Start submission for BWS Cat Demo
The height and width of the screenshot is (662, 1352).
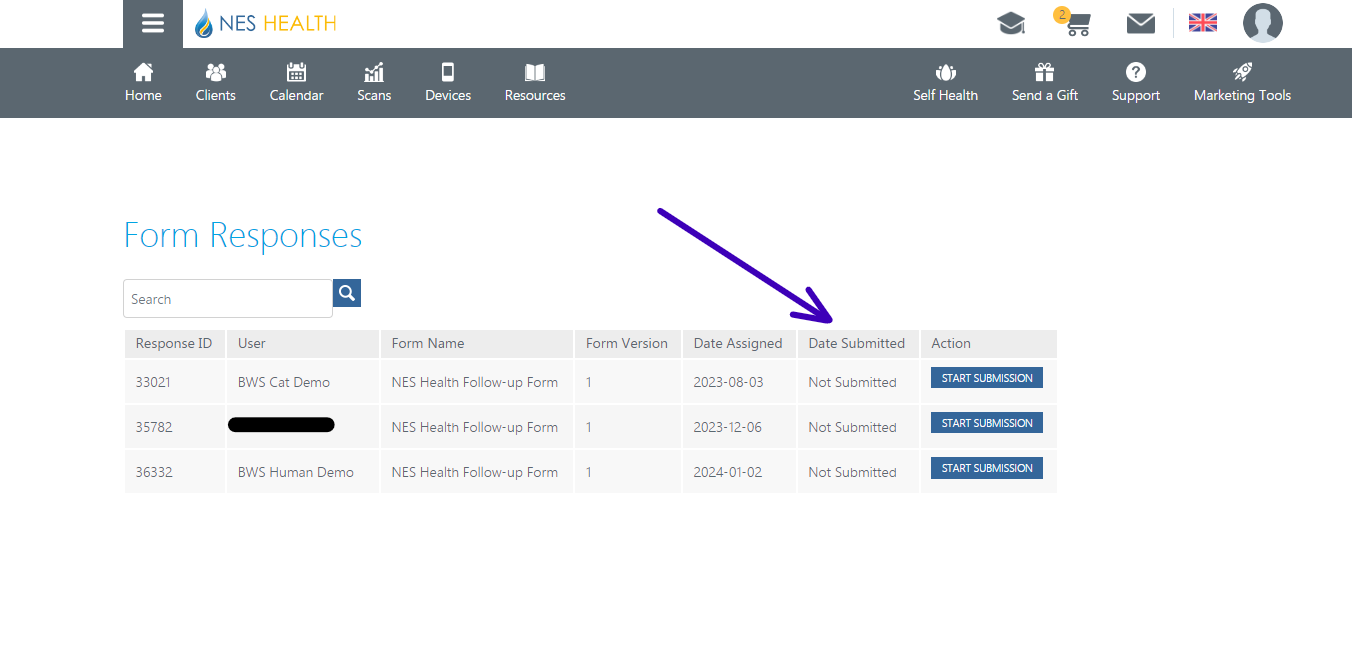point(987,378)
